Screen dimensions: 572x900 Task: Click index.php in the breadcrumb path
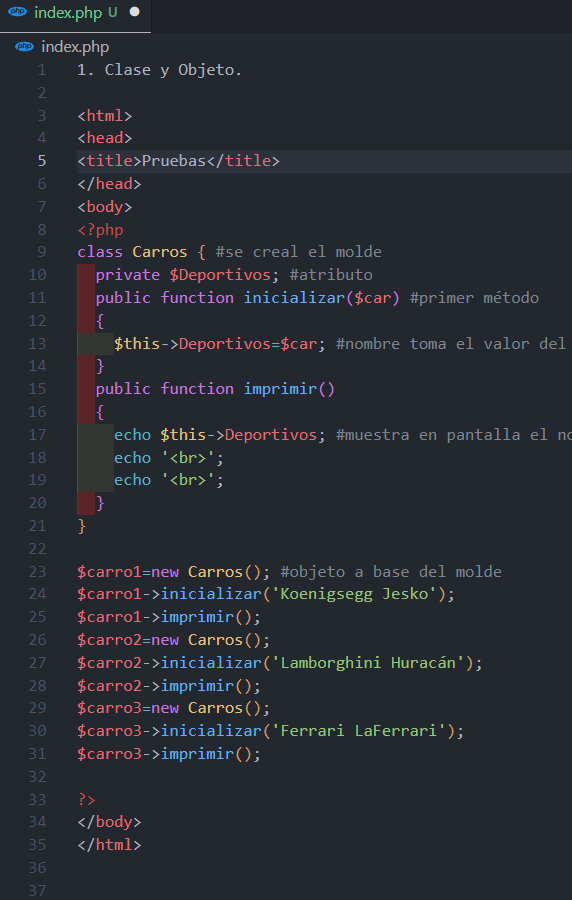pos(75,47)
